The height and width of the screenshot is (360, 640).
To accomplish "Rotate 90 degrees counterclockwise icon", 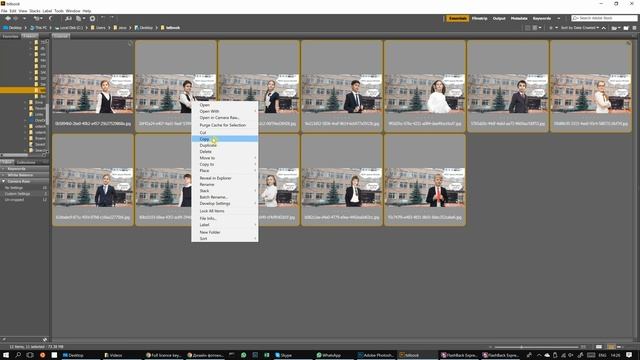I will 103,18.
